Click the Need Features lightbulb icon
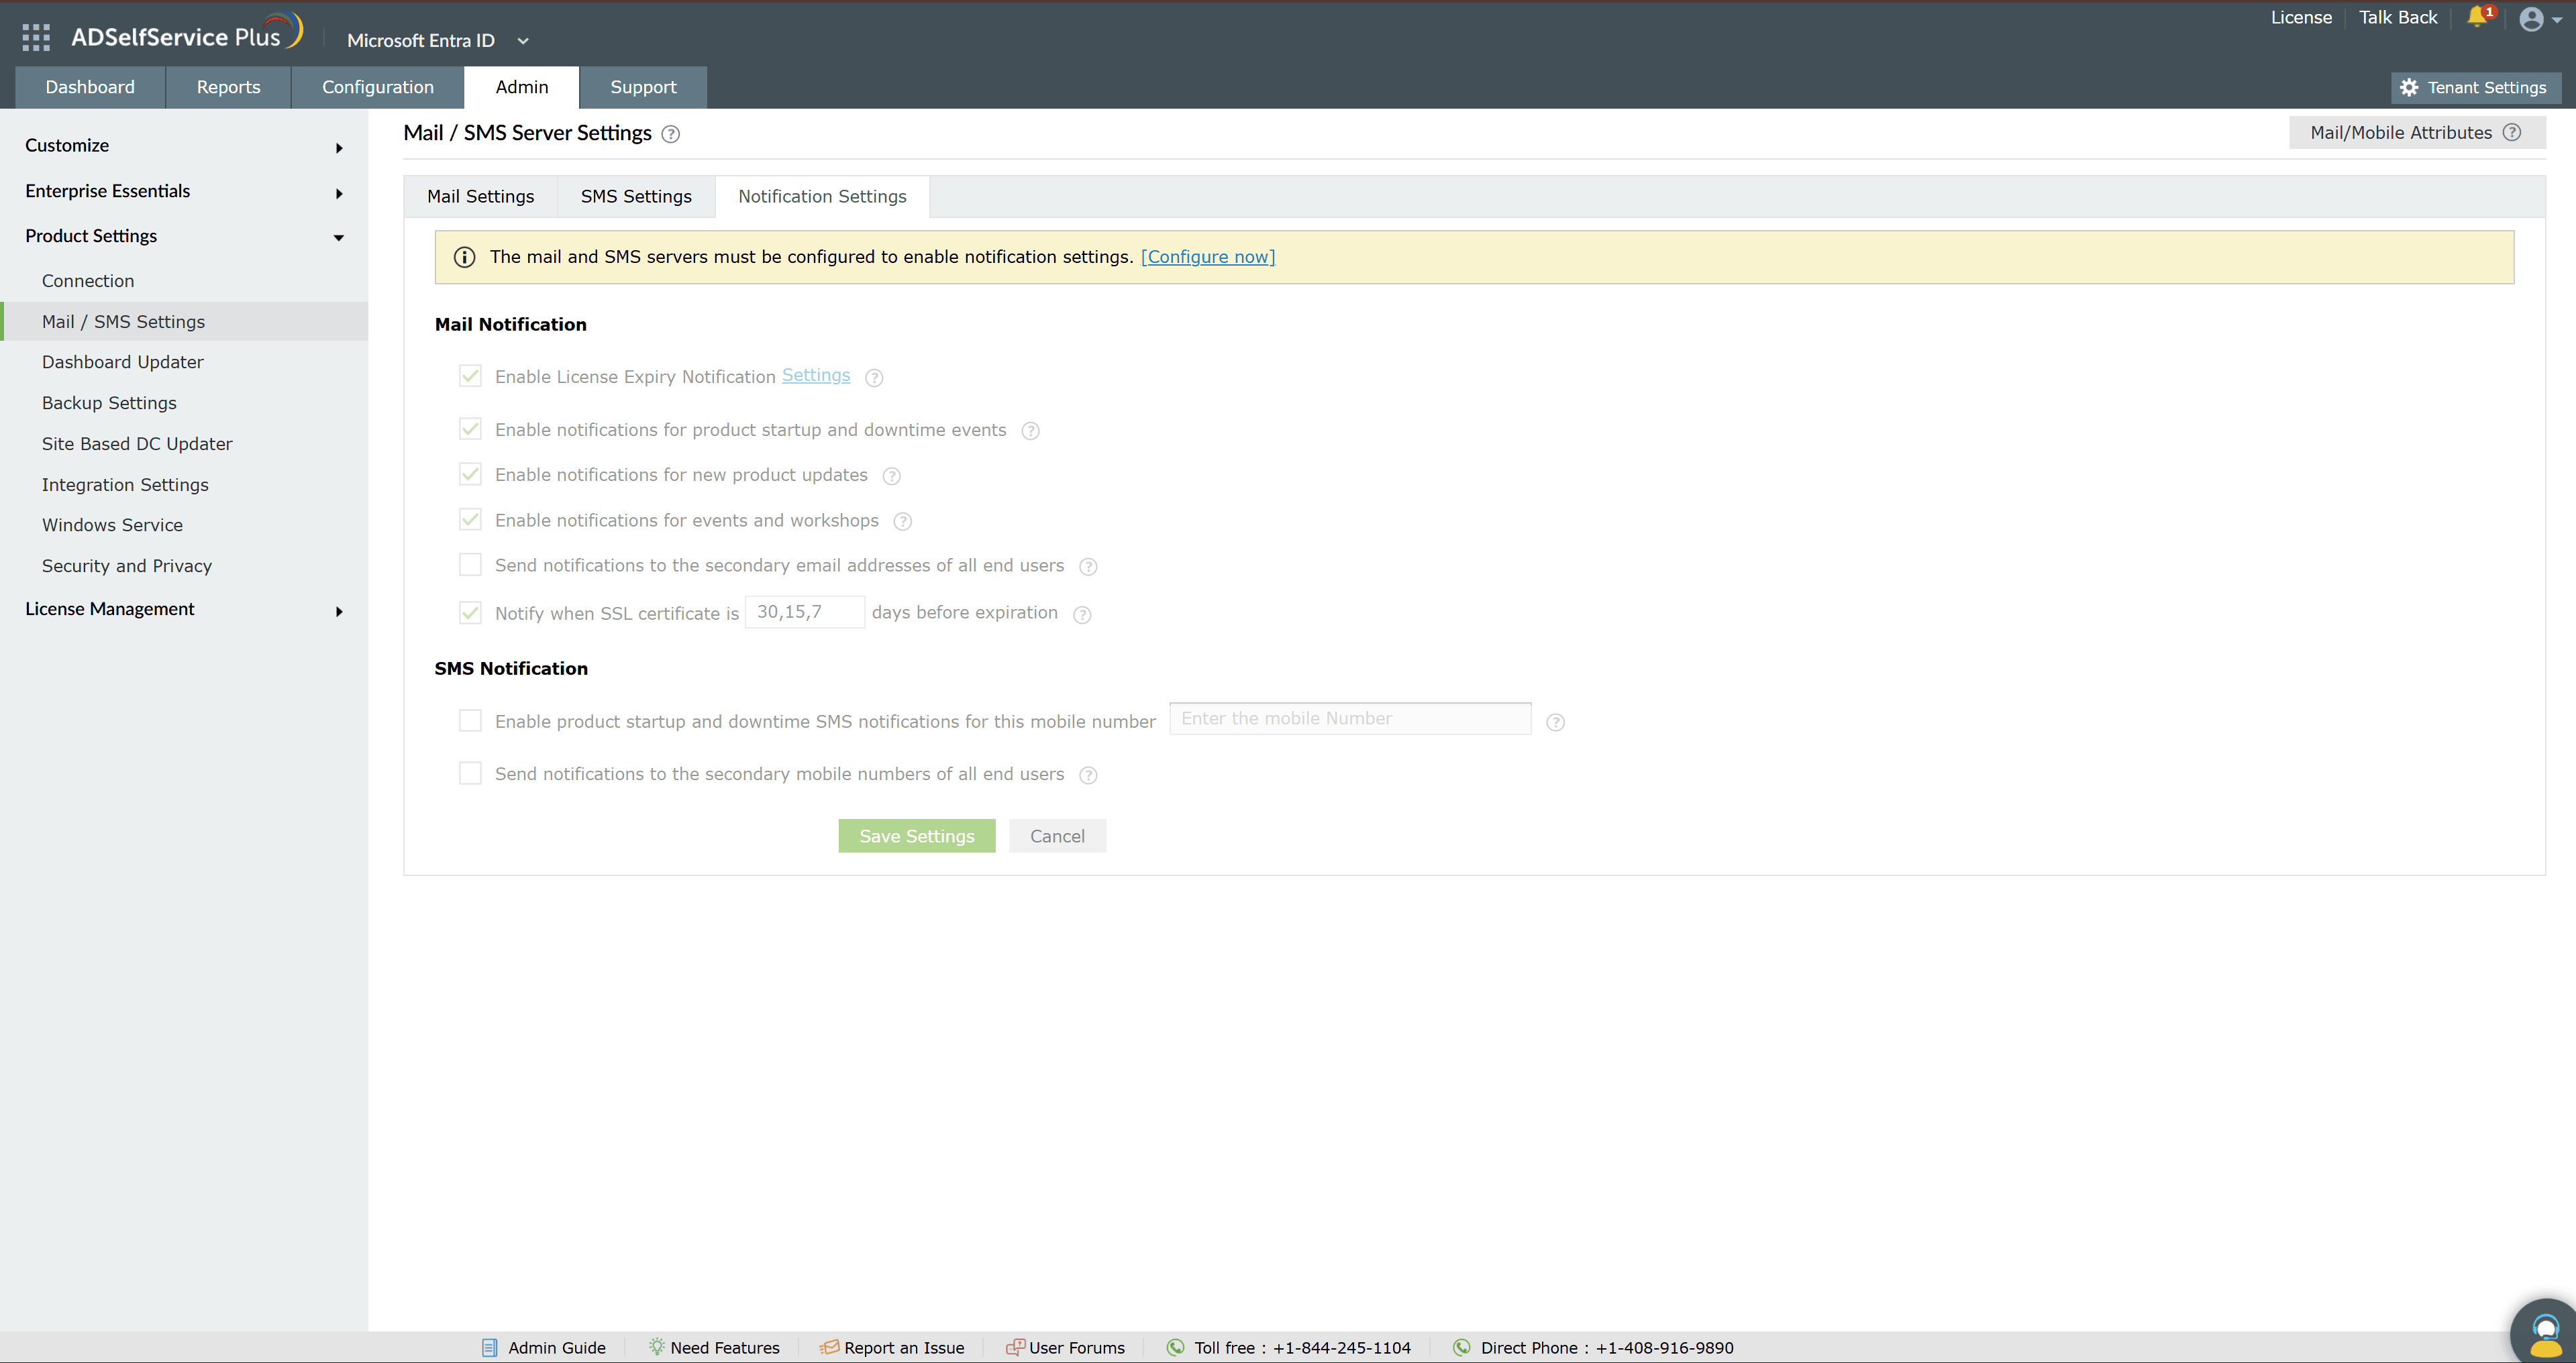2576x1363 pixels. (x=656, y=1346)
